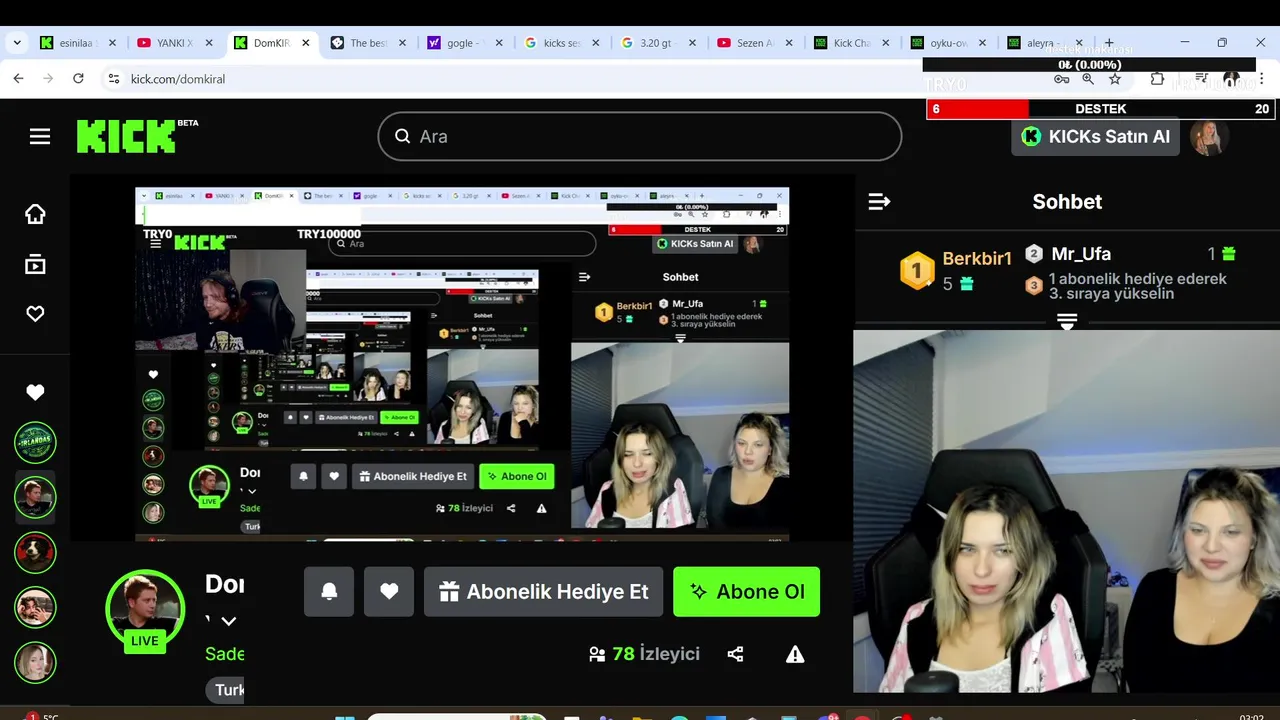Open the password key icon in address bar

[x=1061, y=79]
